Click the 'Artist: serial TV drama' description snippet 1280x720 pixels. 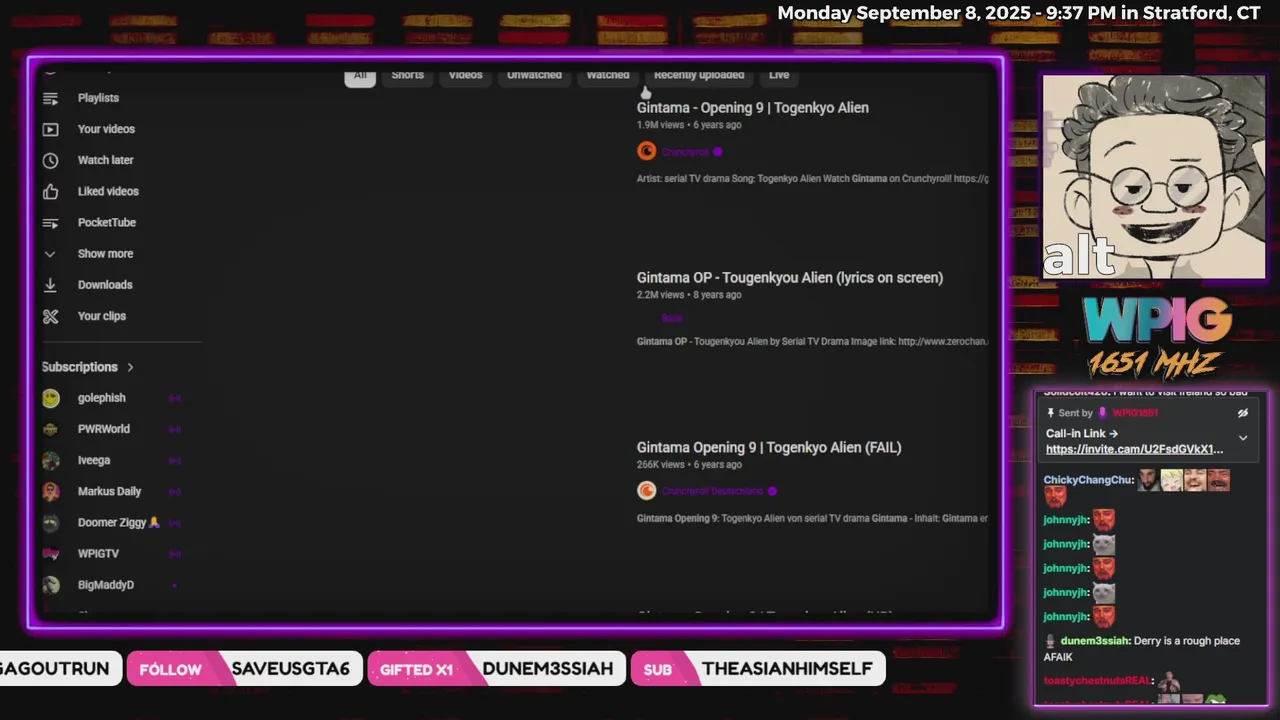(812, 179)
